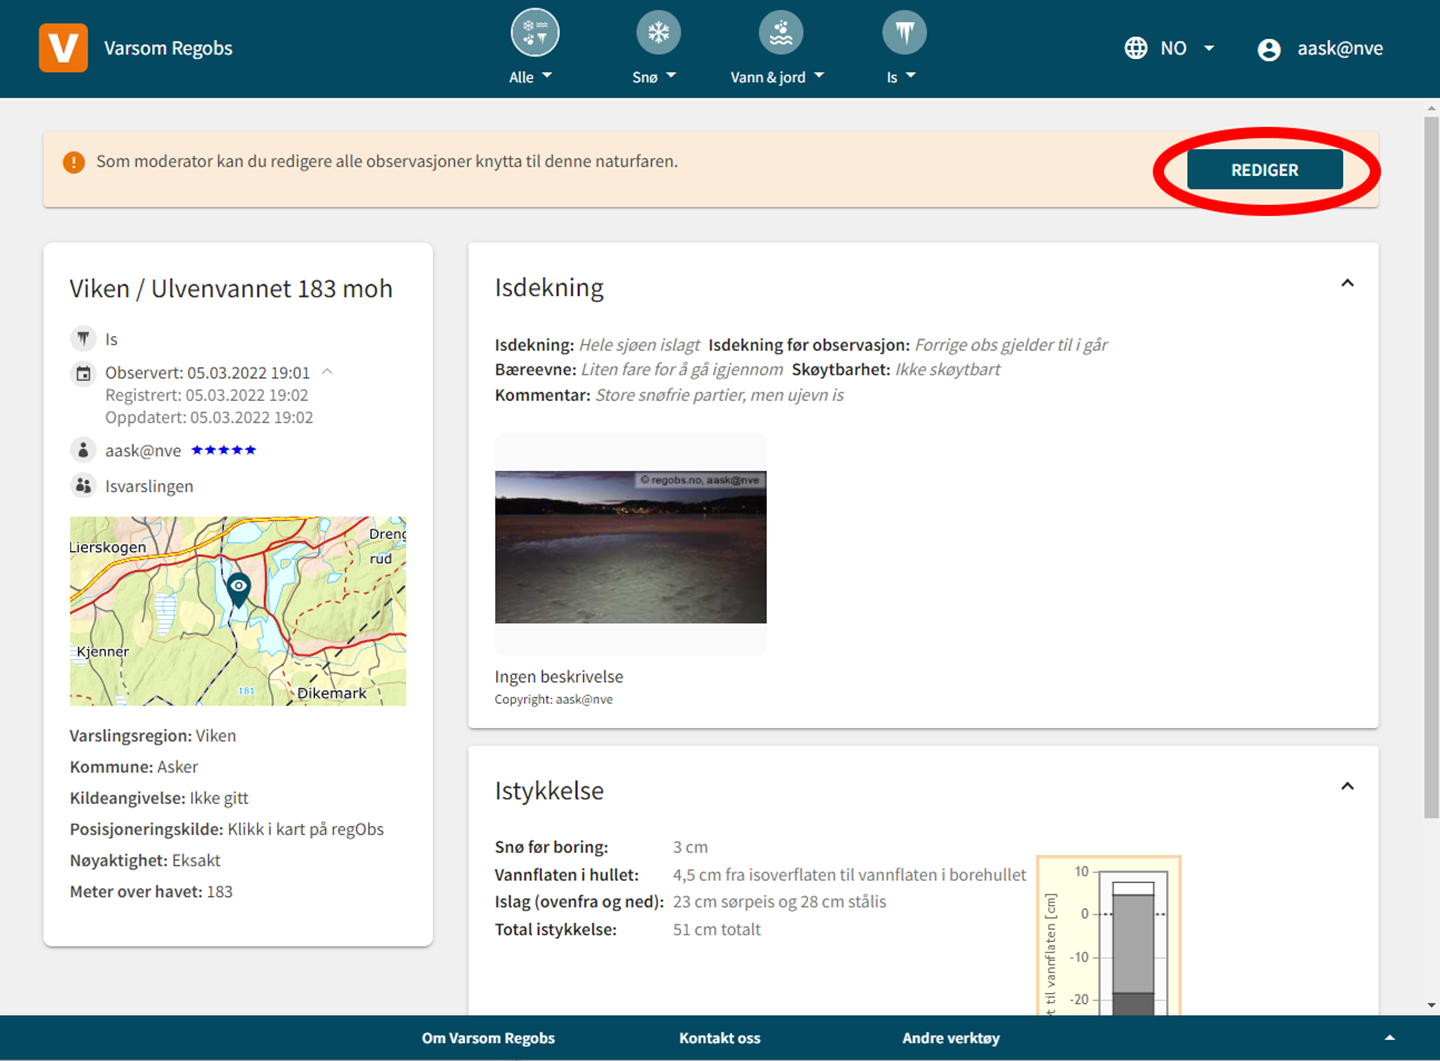Select the Snø snowflake icon
The image size is (1440, 1061).
tap(658, 33)
